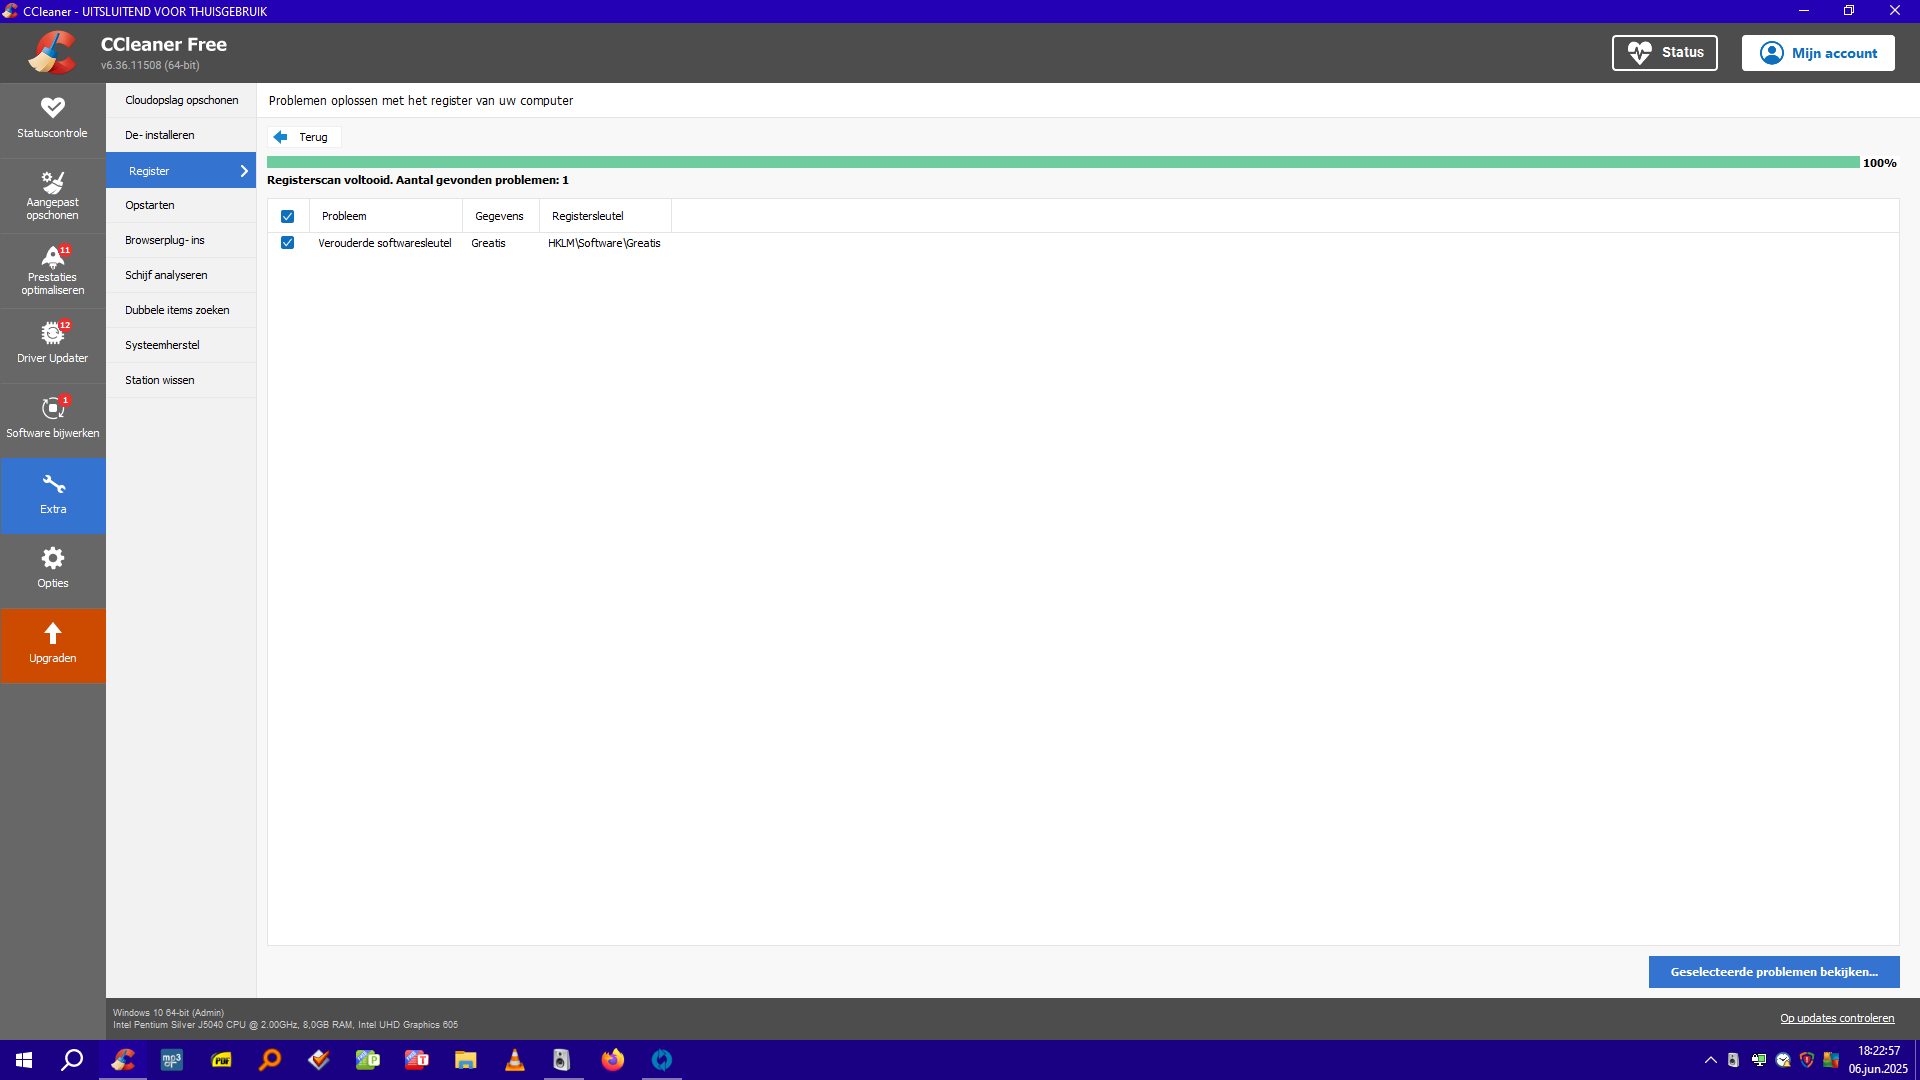The width and height of the screenshot is (1920, 1080).
Task: Click the system info text in footer
Action: [285, 1019]
